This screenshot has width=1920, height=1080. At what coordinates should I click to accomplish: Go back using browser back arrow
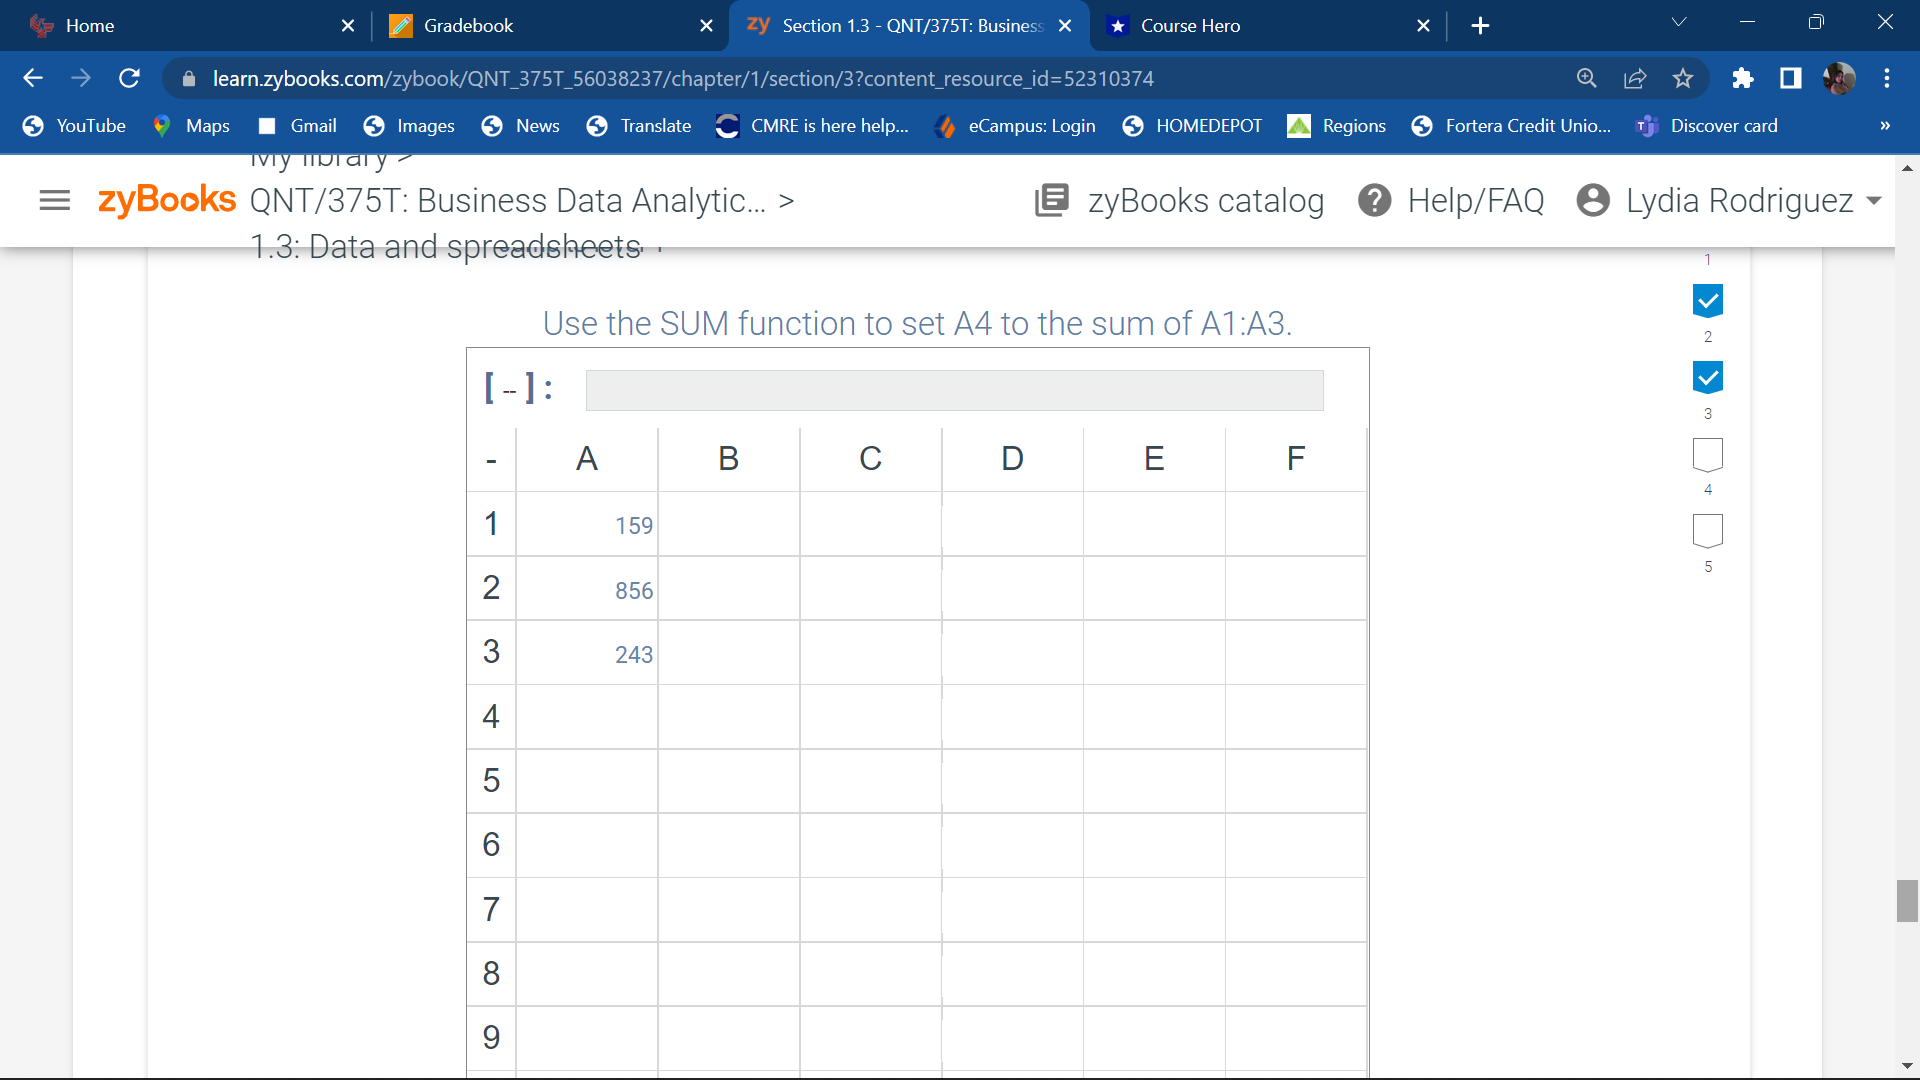pos(33,78)
